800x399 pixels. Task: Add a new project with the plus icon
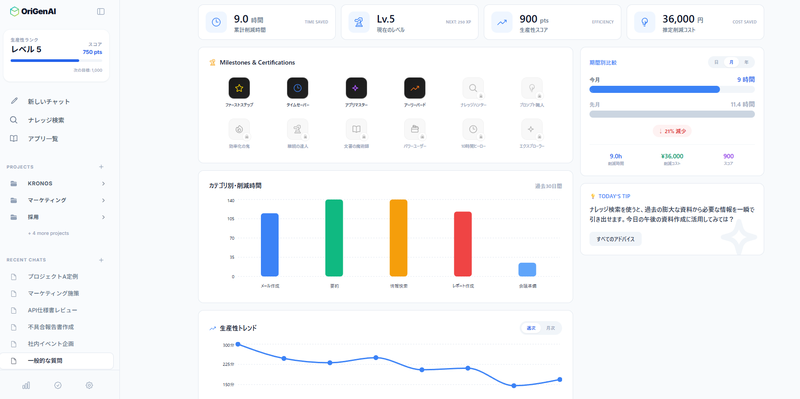[101, 167]
